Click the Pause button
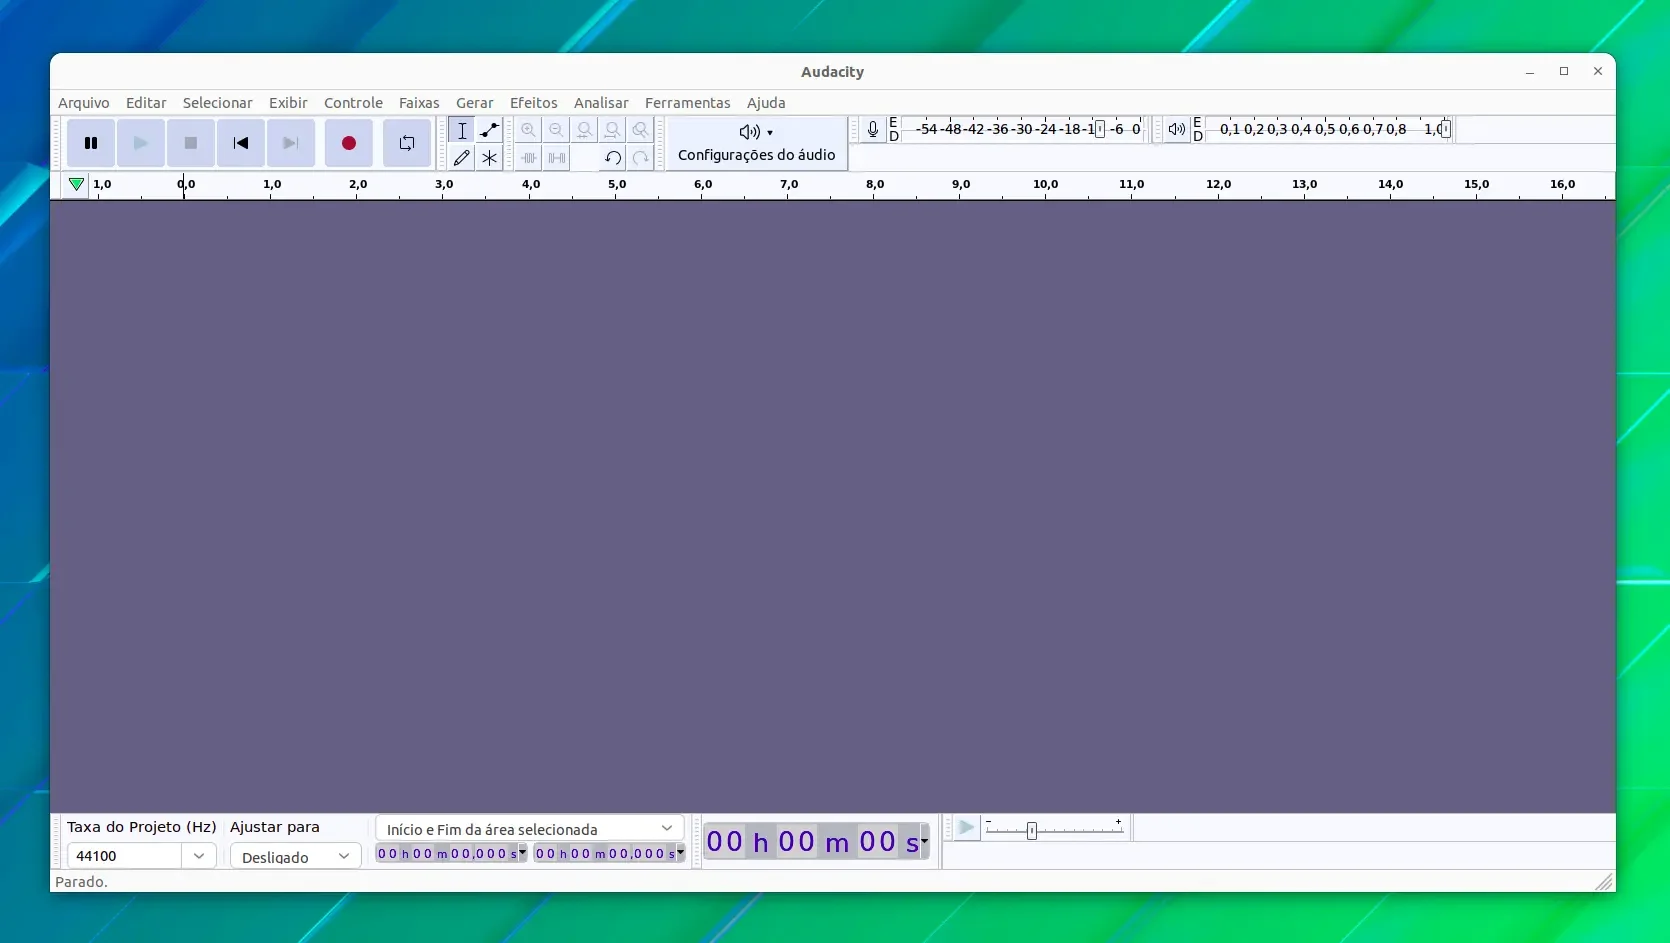 tap(91, 143)
